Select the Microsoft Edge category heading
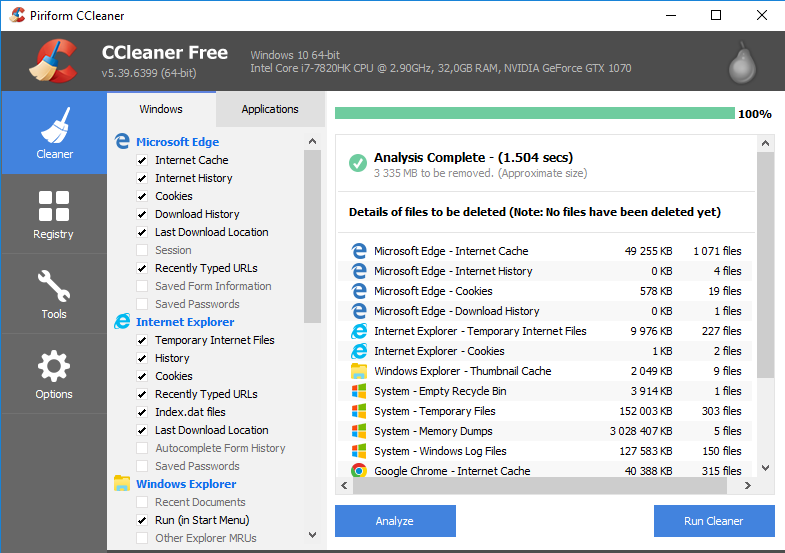The height and width of the screenshot is (553, 785). coord(178,142)
